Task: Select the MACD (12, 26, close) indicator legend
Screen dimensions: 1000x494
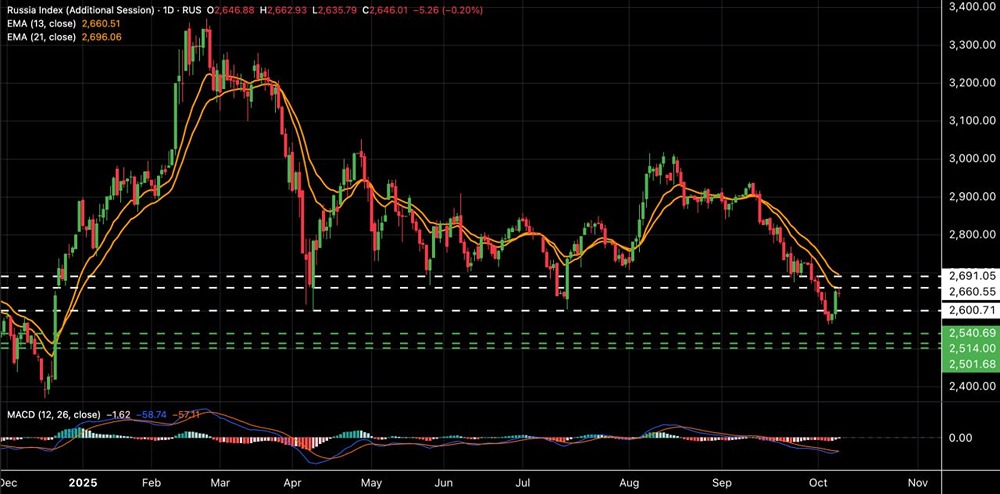Action: coord(54,415)
